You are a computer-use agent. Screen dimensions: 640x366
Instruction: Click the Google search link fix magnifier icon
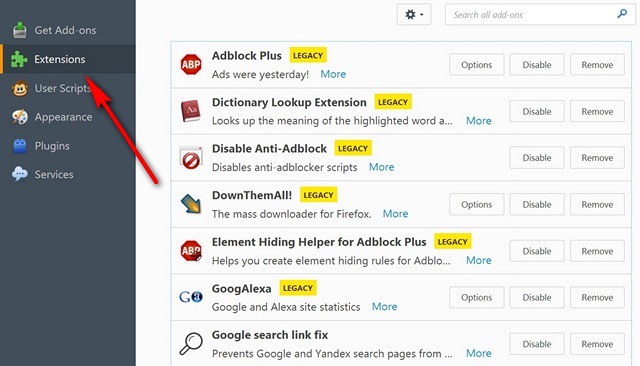[191, 344]
